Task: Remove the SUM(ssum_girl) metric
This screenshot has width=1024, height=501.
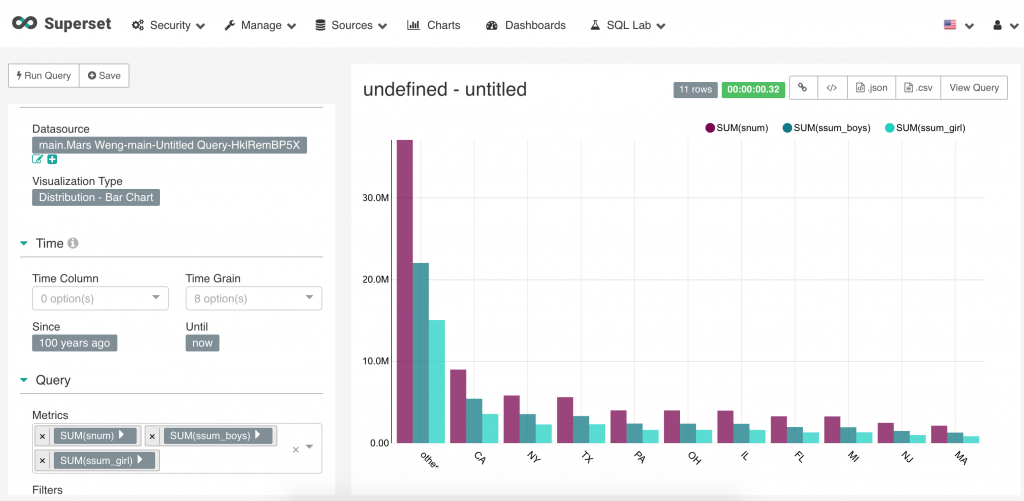Action: (x=42, y=461)
